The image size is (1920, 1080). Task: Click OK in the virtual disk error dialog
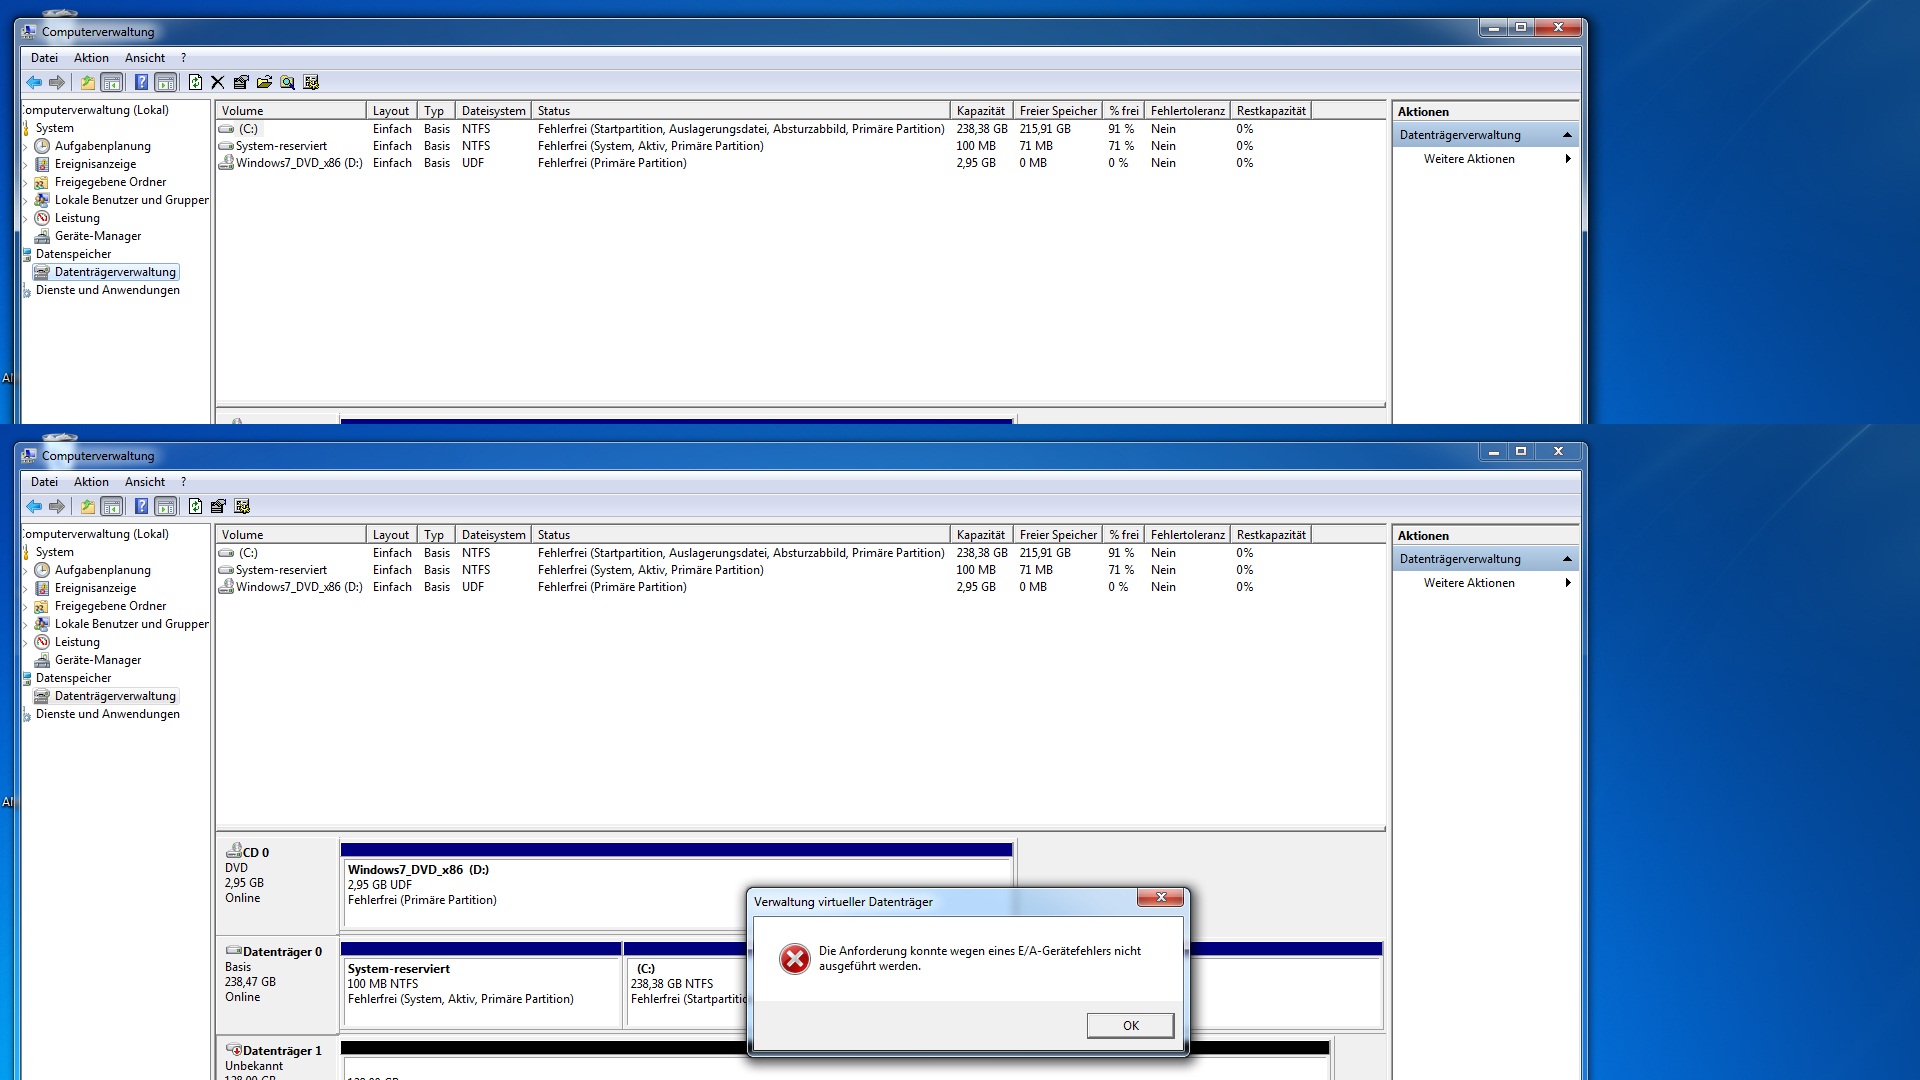(x=1130, y=1026)
